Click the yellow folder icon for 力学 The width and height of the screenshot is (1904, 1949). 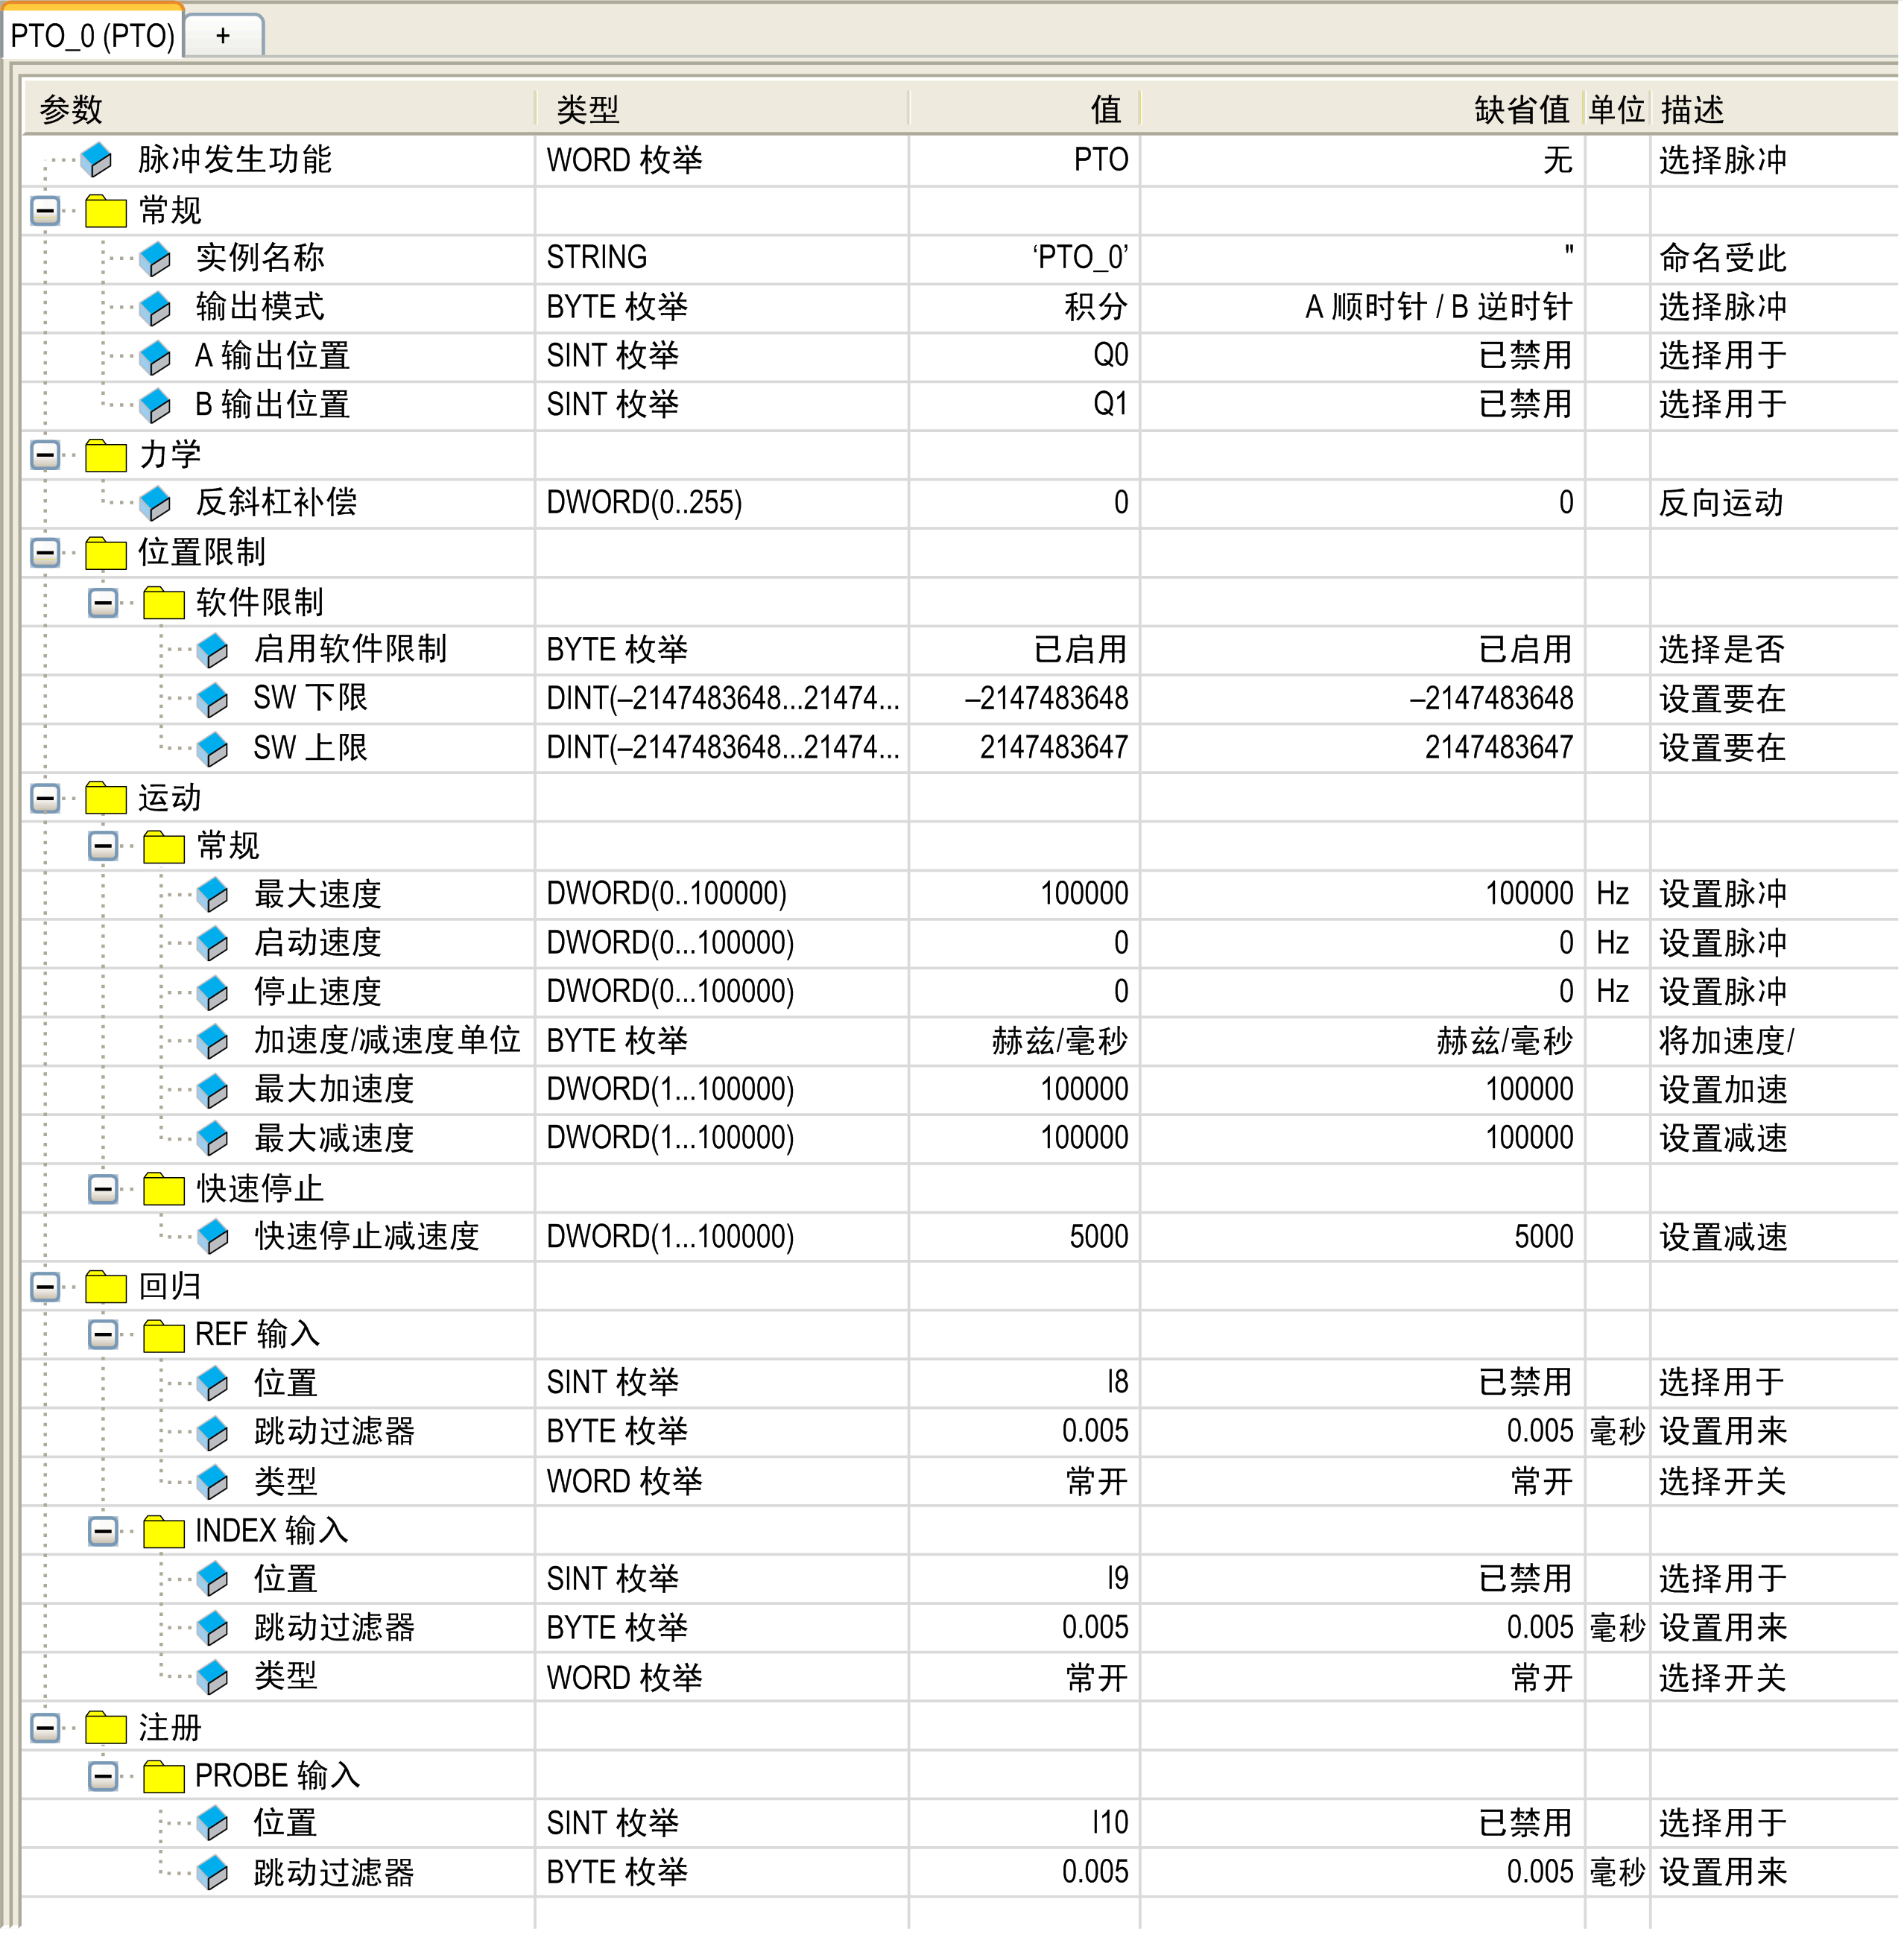105,455
